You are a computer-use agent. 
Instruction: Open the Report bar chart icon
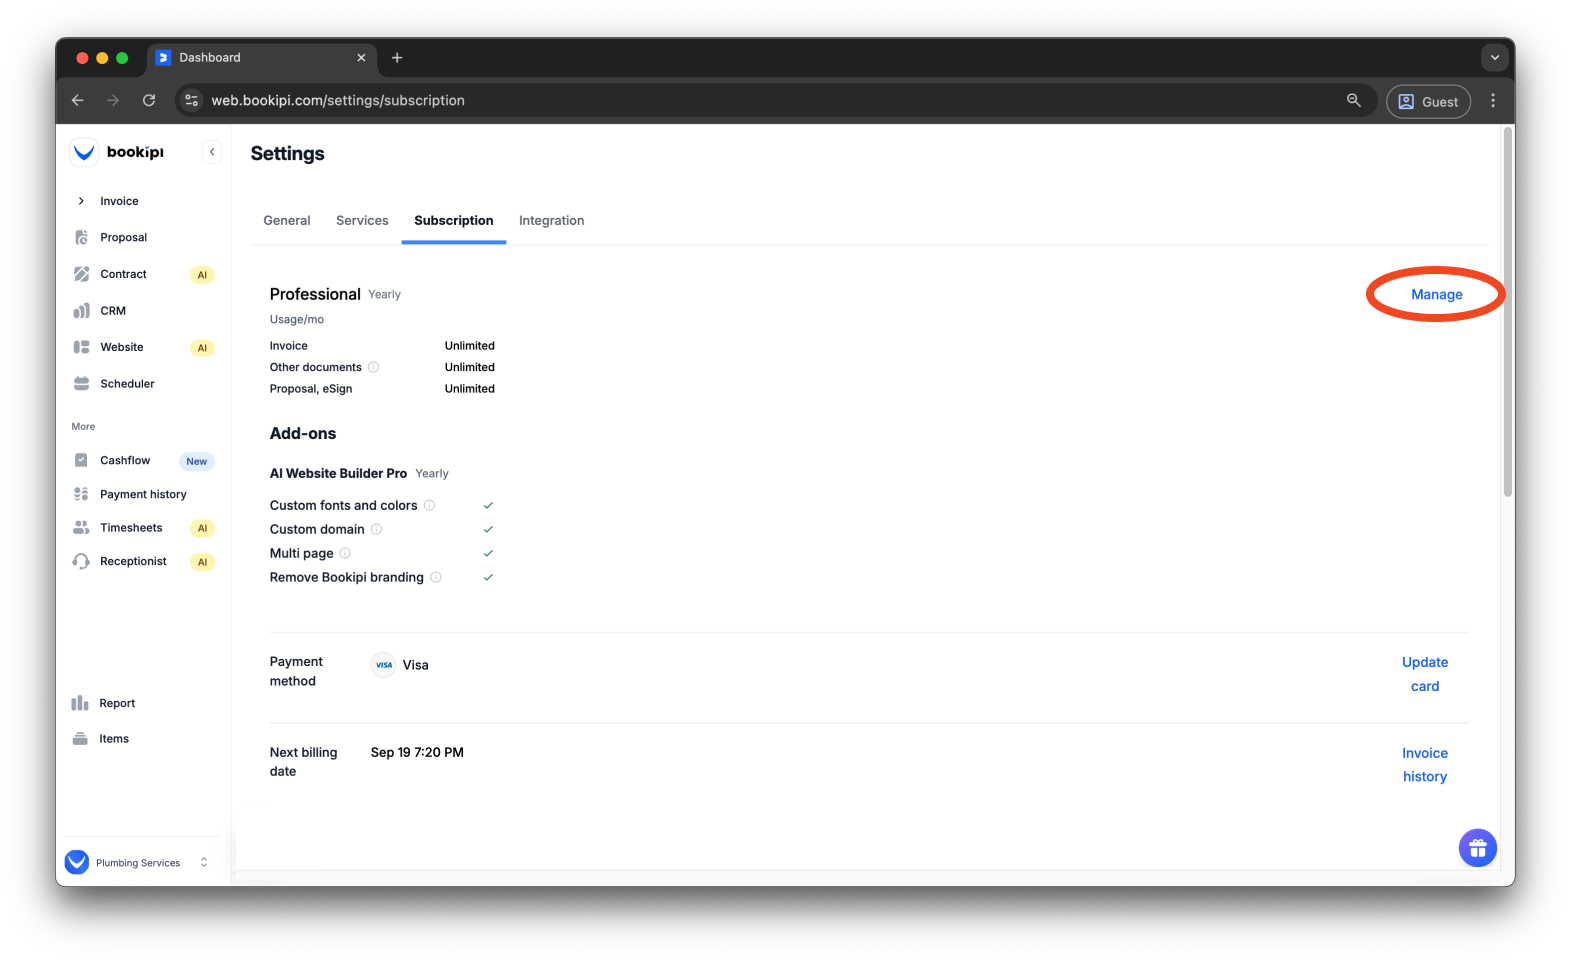point(80,703)
